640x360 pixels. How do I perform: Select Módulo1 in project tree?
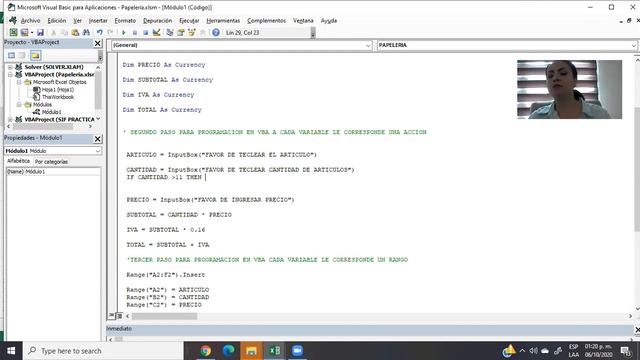(51, 112)
